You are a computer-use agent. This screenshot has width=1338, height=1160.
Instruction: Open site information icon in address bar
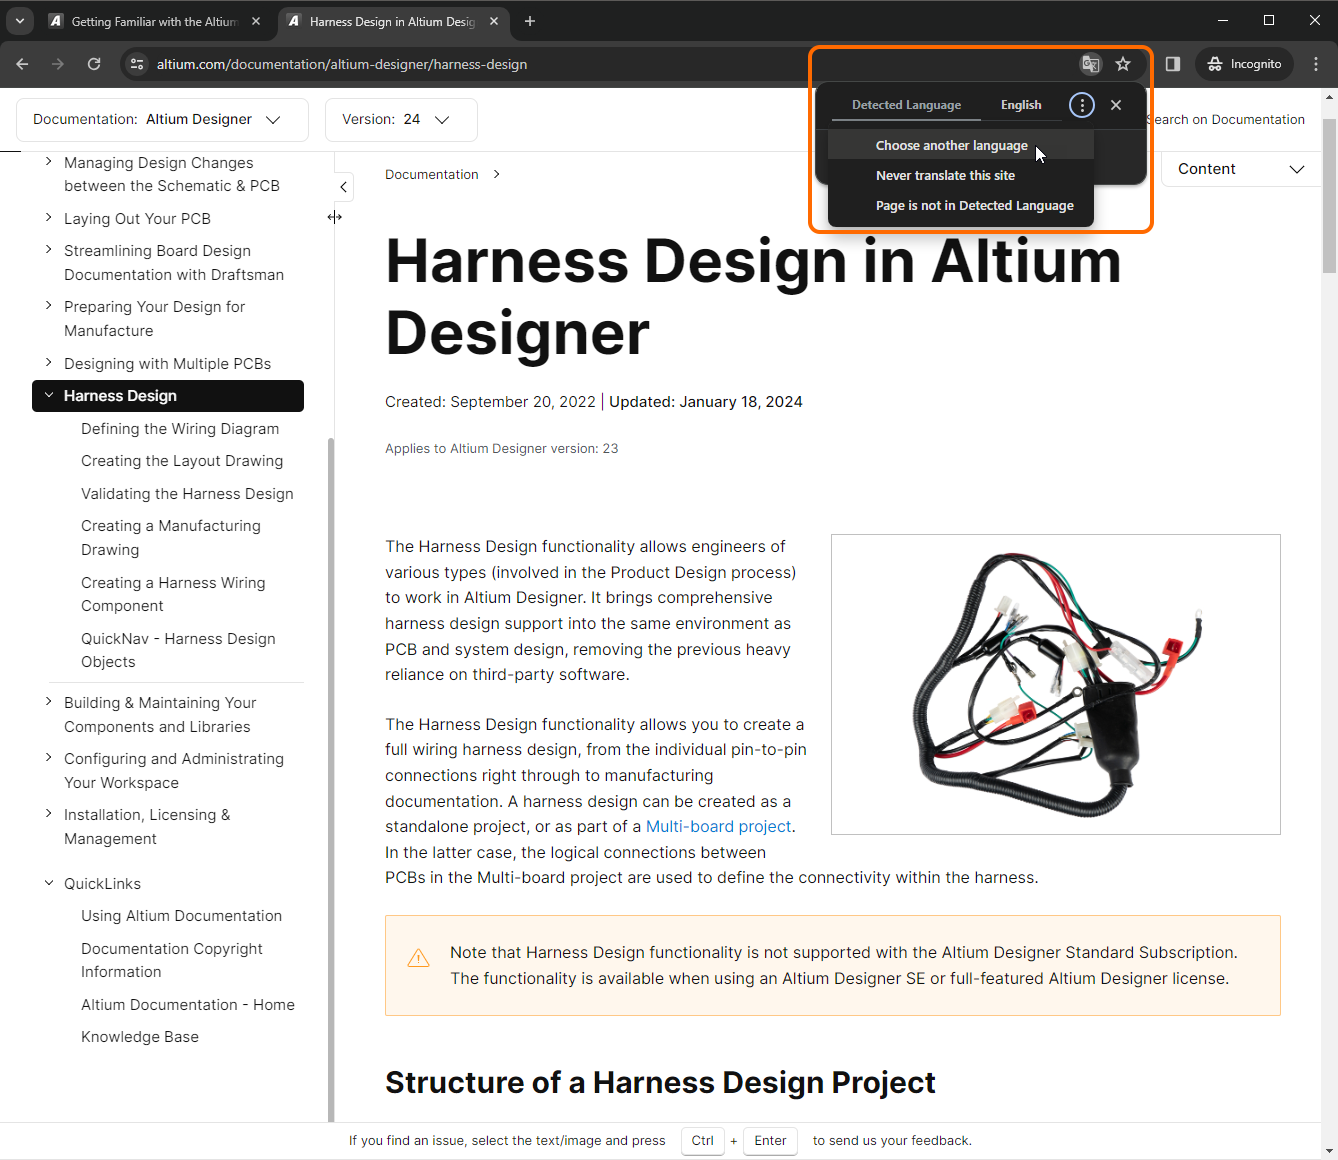(x=137, y=64)
